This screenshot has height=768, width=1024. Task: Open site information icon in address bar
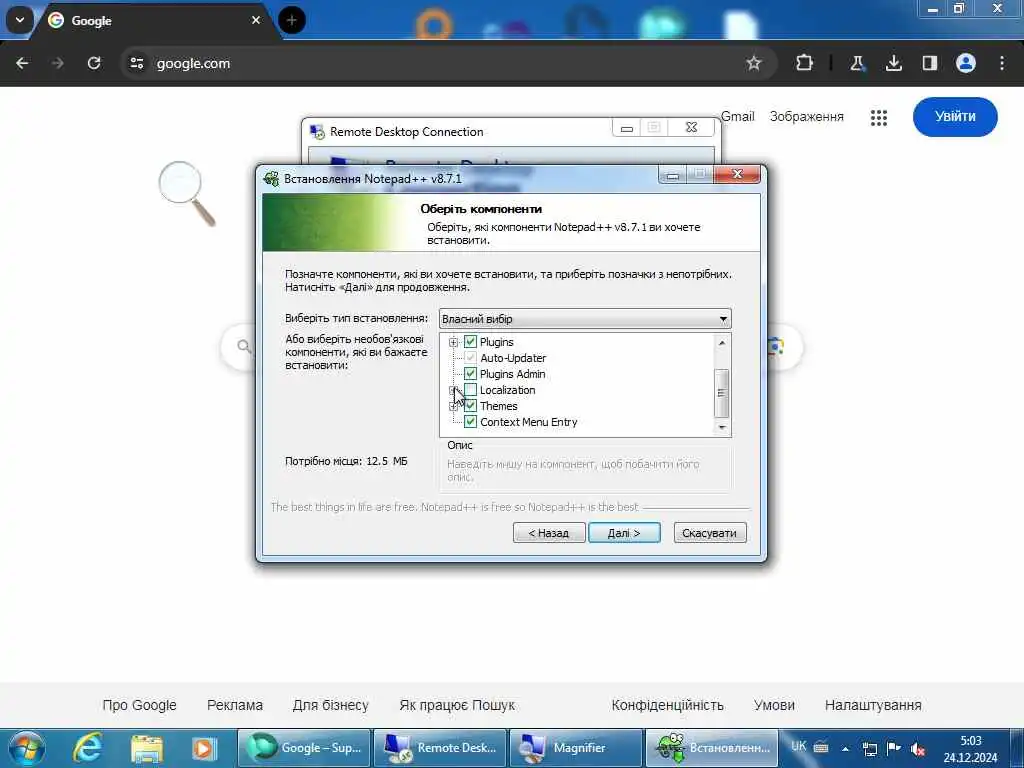point(136,63)
